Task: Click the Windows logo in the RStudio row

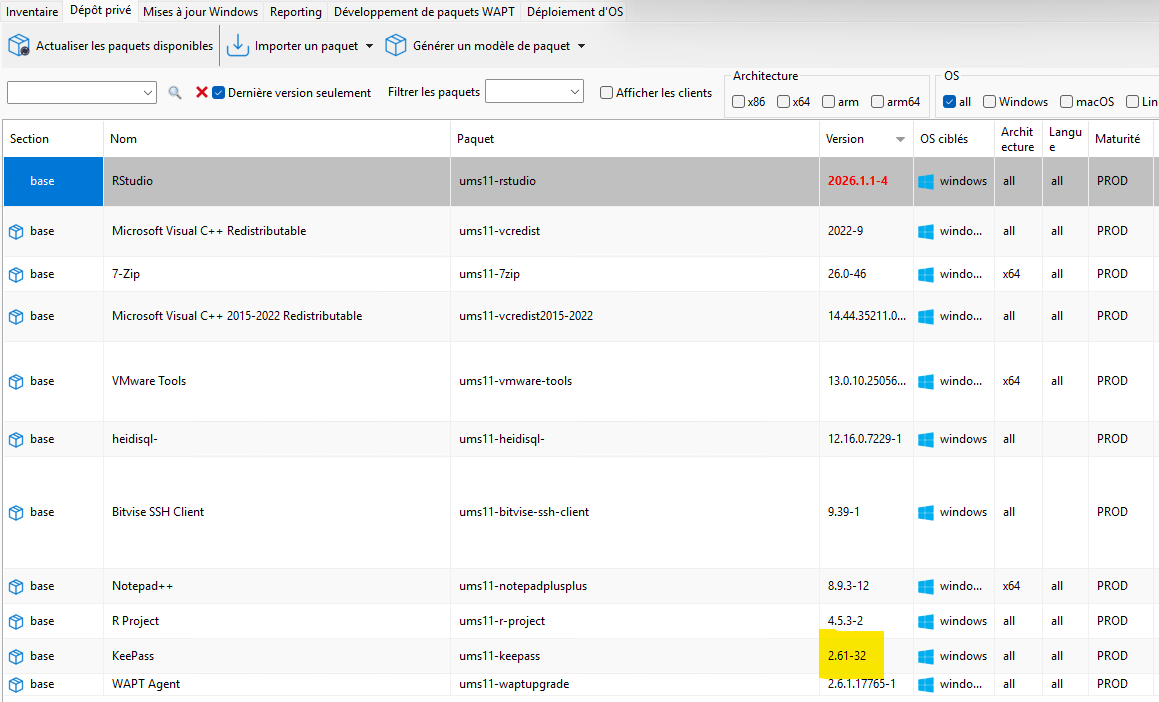Action: tap(926, 181)
